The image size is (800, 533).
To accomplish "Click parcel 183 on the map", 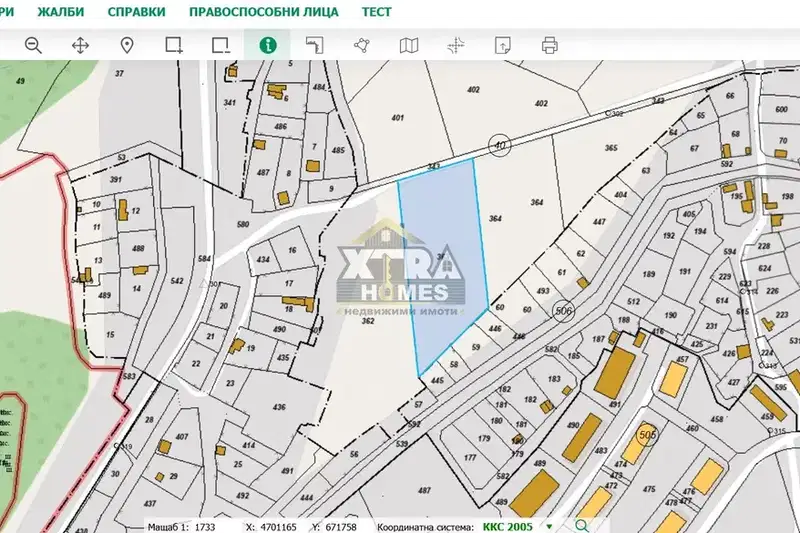I will coord(554,379).
